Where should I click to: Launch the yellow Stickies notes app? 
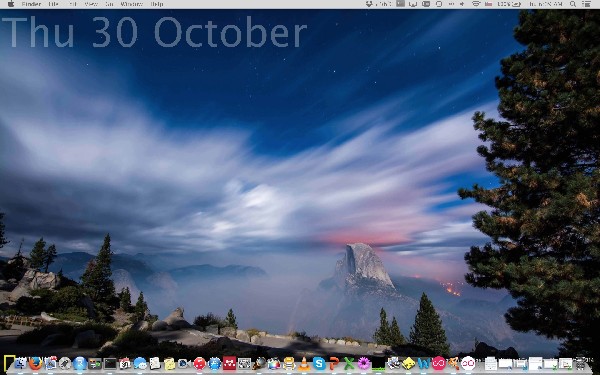tap(170, 364)
